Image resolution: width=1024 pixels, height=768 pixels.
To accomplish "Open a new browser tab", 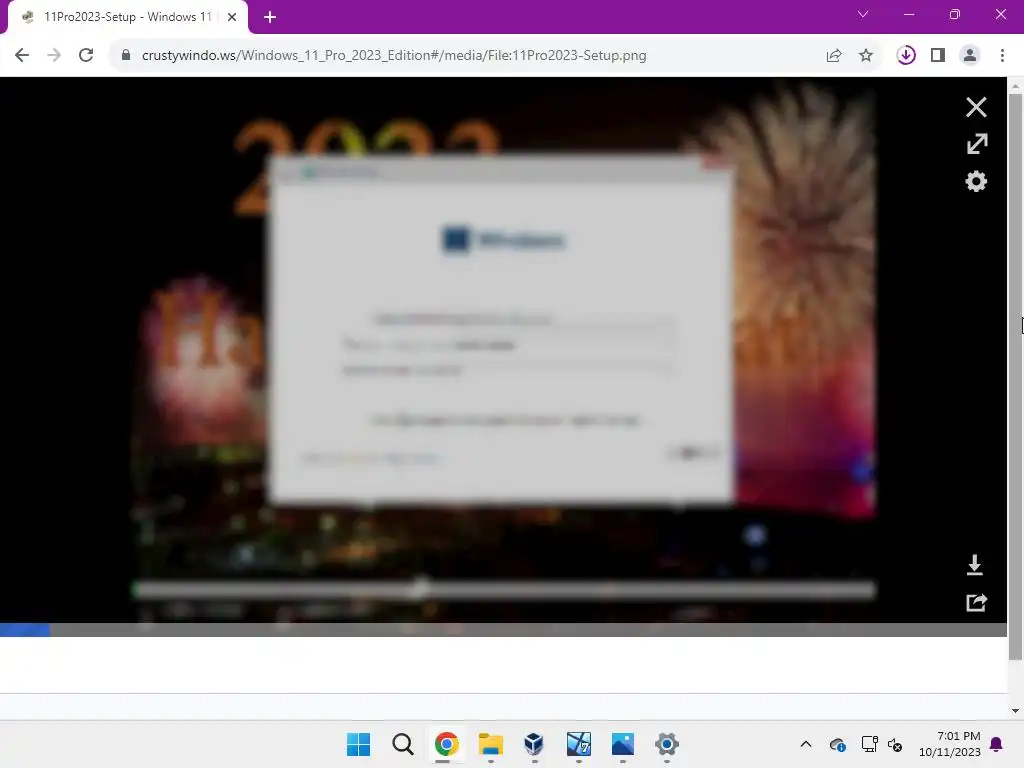I will (x=270, y=18).
